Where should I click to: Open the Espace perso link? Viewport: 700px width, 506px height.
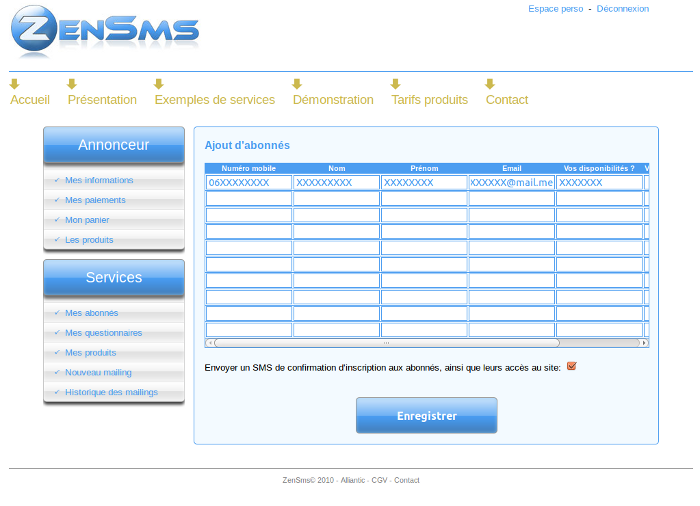tap(555, 9)
